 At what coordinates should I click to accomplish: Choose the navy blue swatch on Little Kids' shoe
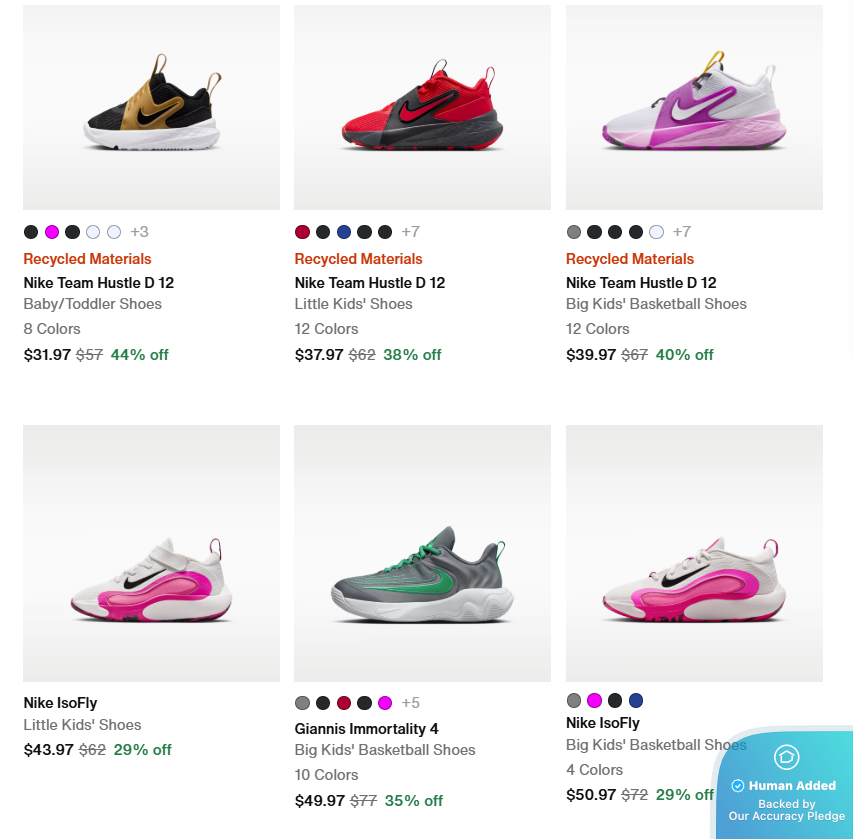pyautogui.click(x=343, y=231)
